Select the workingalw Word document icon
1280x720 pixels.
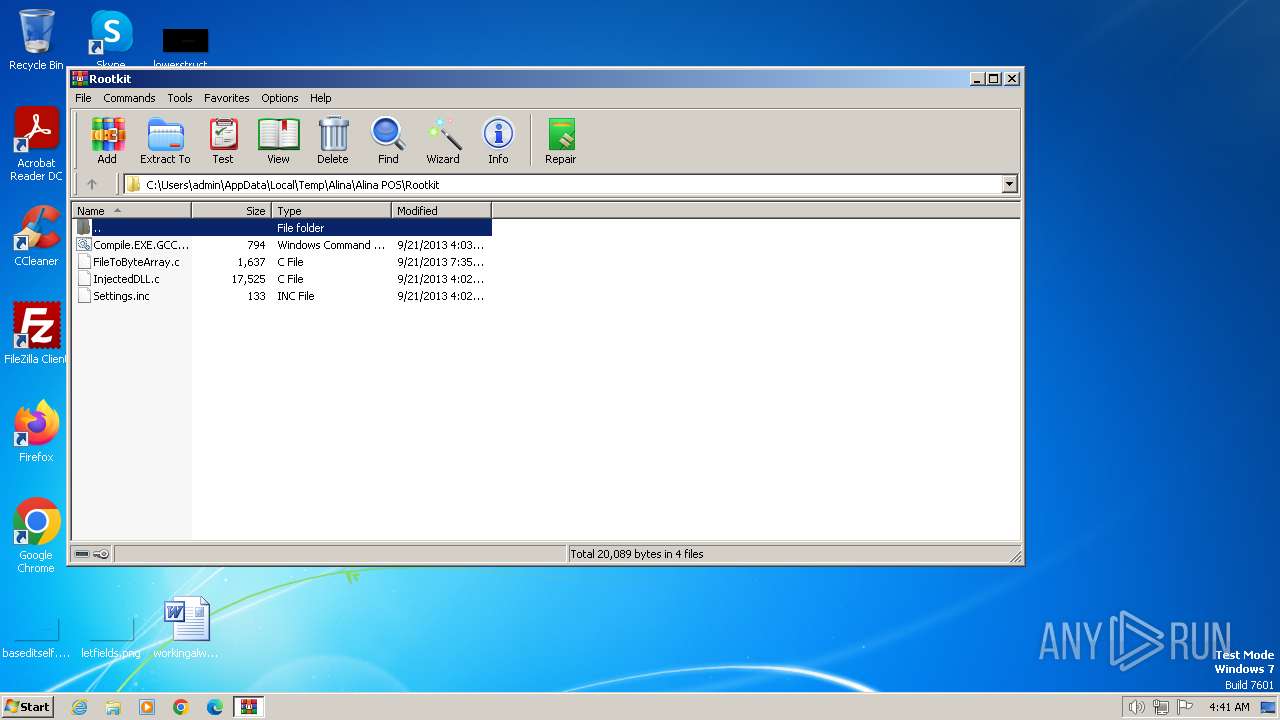coord(187,628)
